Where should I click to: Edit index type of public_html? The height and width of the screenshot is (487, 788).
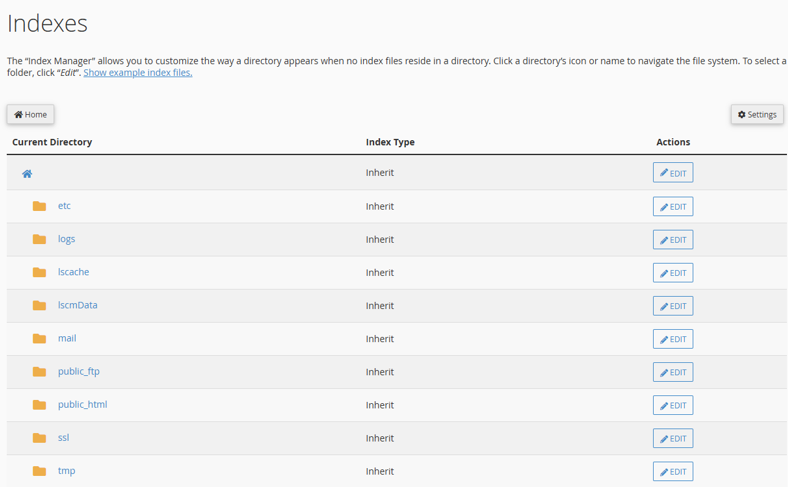pyautogui.click(x=672, y=406)
